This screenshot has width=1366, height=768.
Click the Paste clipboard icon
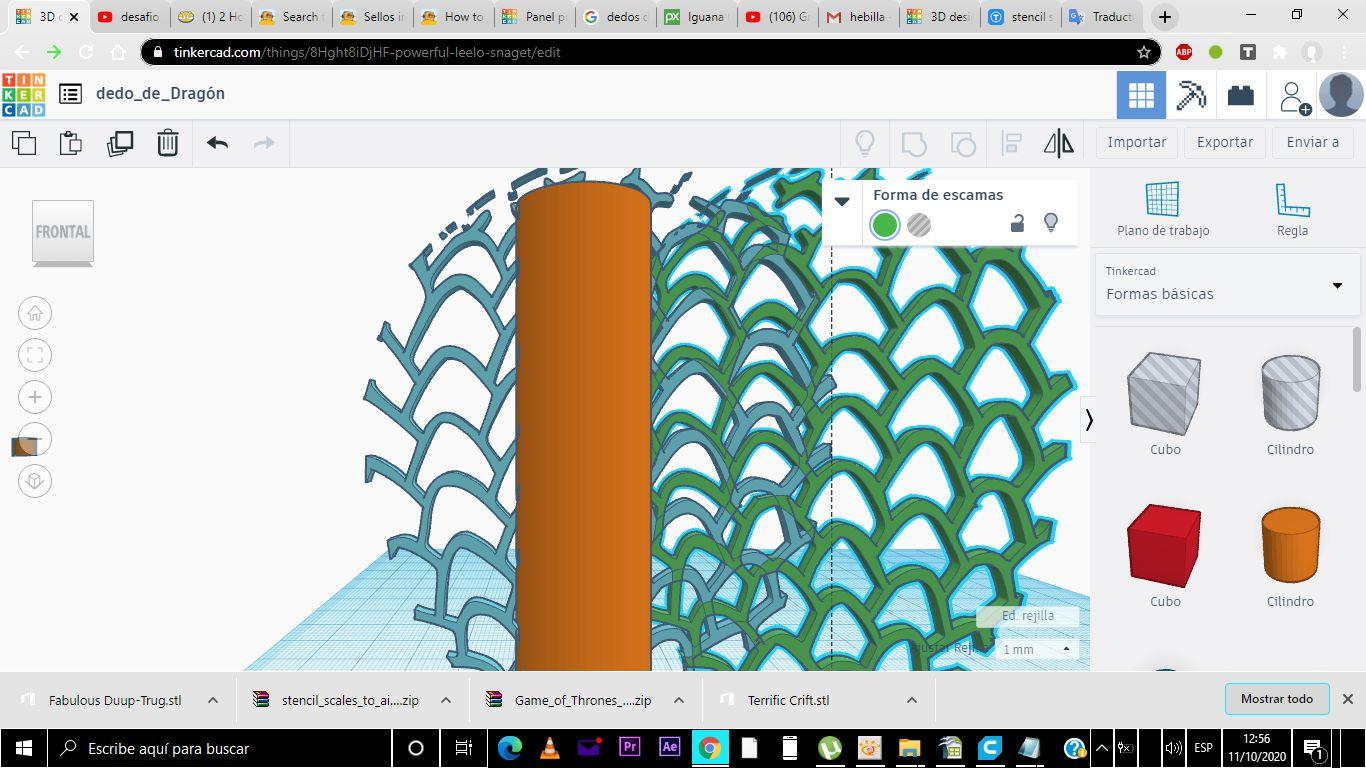pos(71,143)
